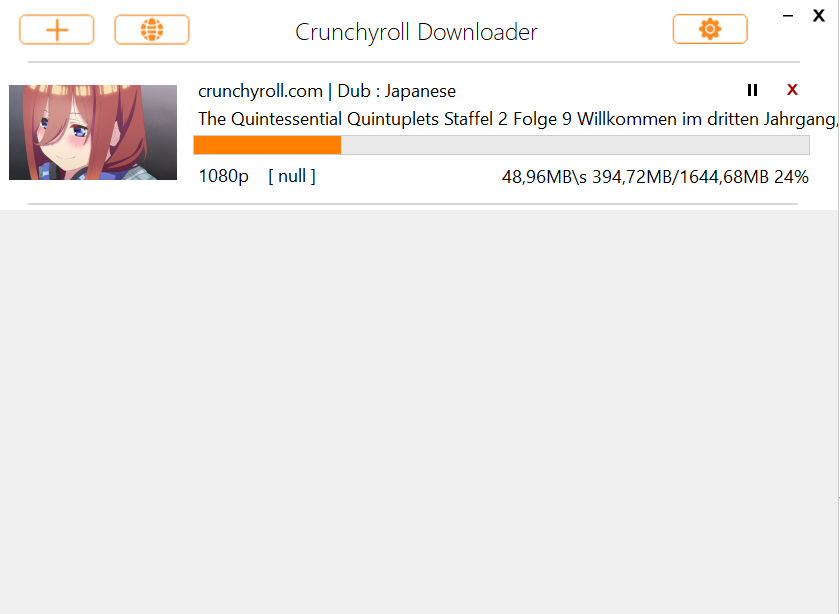
Task: Click the 24% progress percentage
Action: coord(791,177)
